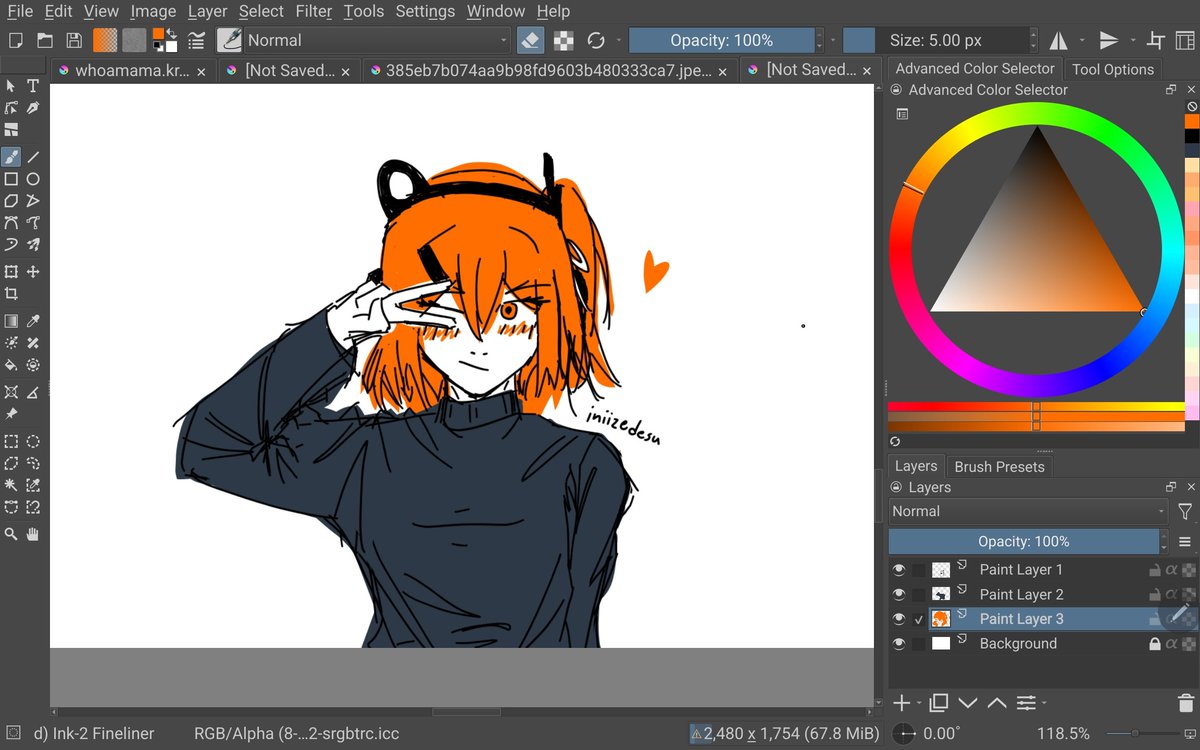
Task: Select the Freehand Brush tool
Action: tap(11, 157)
